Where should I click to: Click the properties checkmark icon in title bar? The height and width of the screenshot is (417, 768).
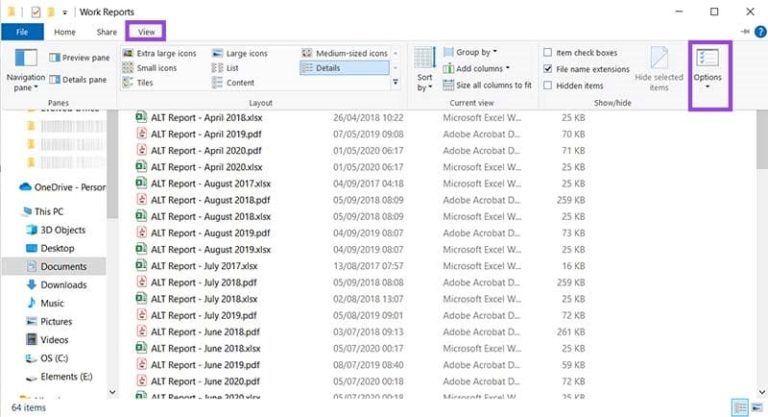pyautogui.click(x=36, y=12)
